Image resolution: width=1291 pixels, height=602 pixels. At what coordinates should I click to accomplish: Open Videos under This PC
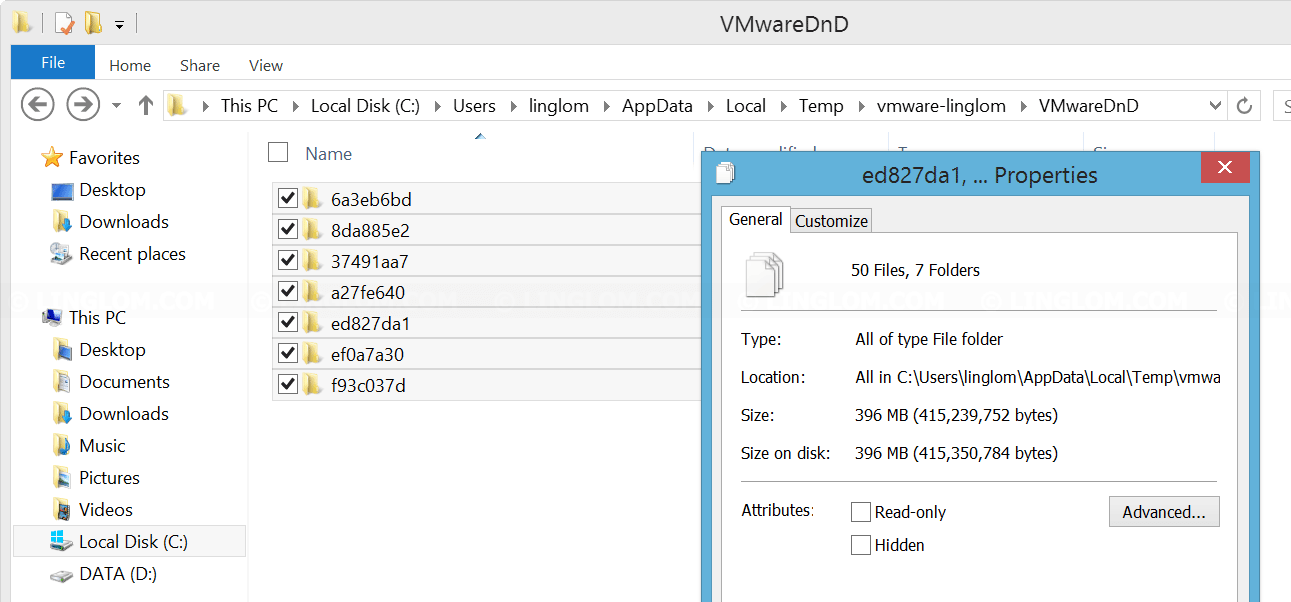point(106,509)
